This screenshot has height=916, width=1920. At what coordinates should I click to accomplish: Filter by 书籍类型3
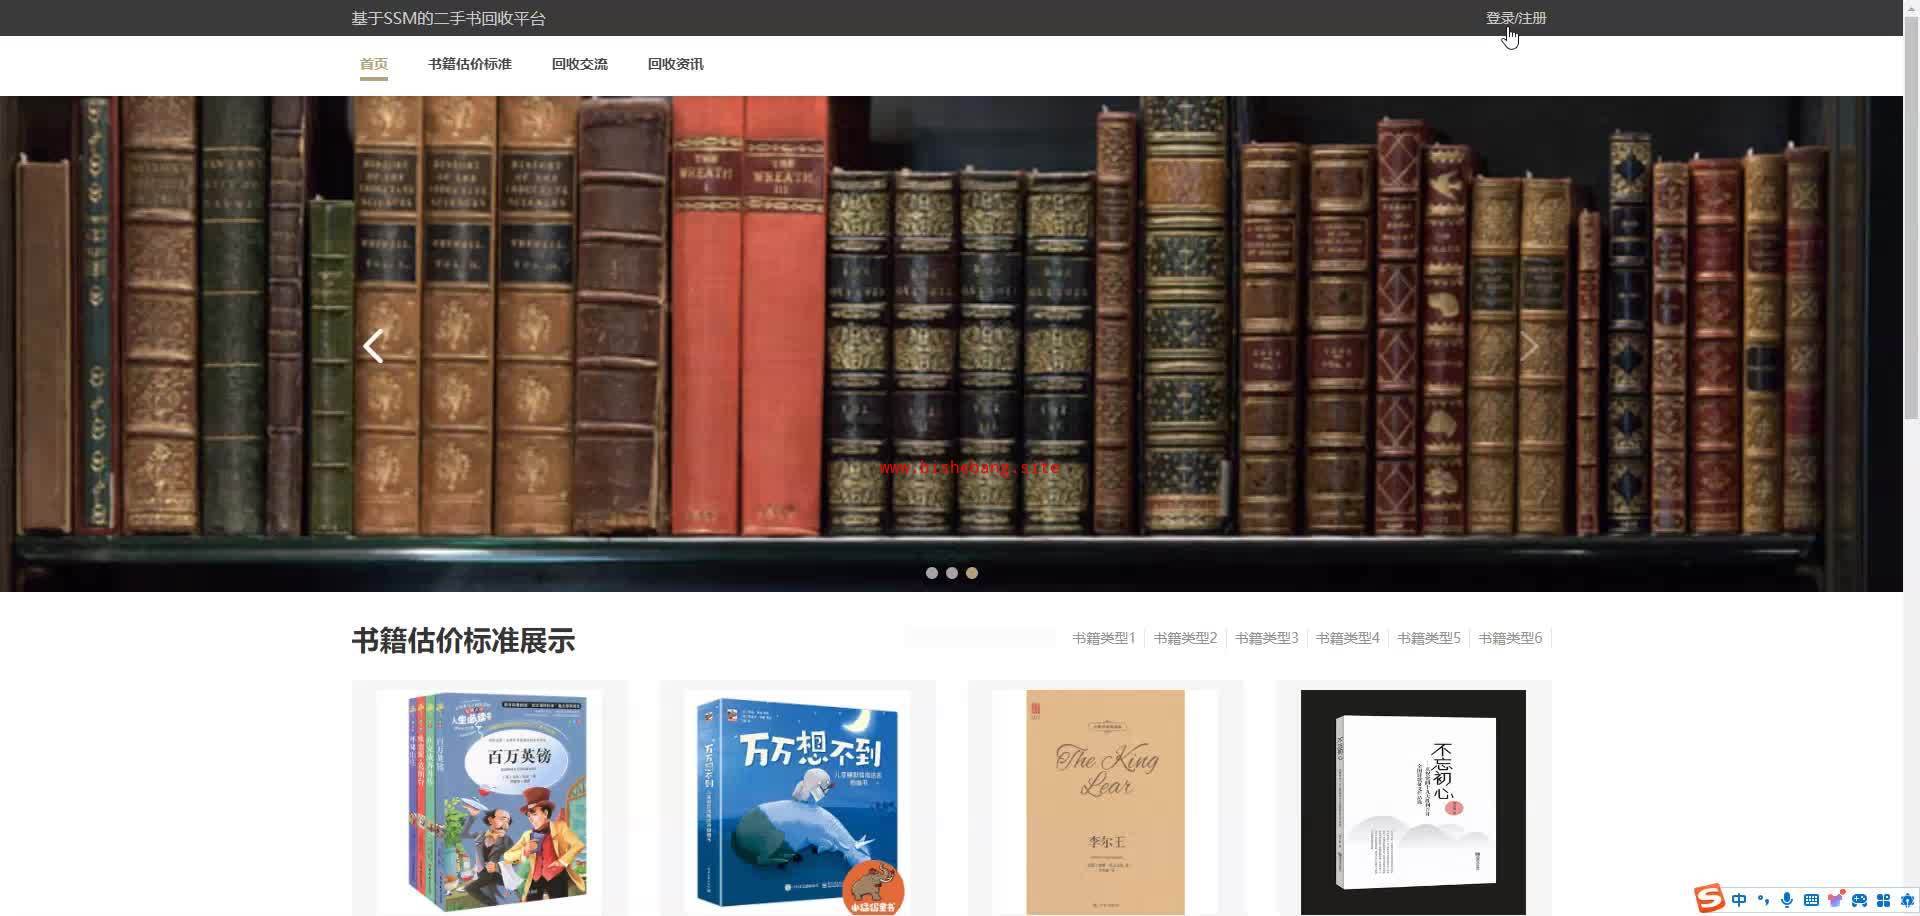(1267, 638)
